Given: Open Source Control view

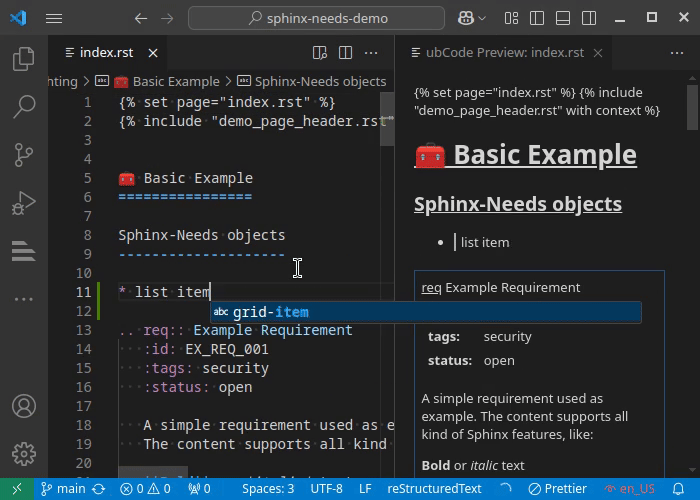Looking at the screenshot, I should [x=24, y=154].
